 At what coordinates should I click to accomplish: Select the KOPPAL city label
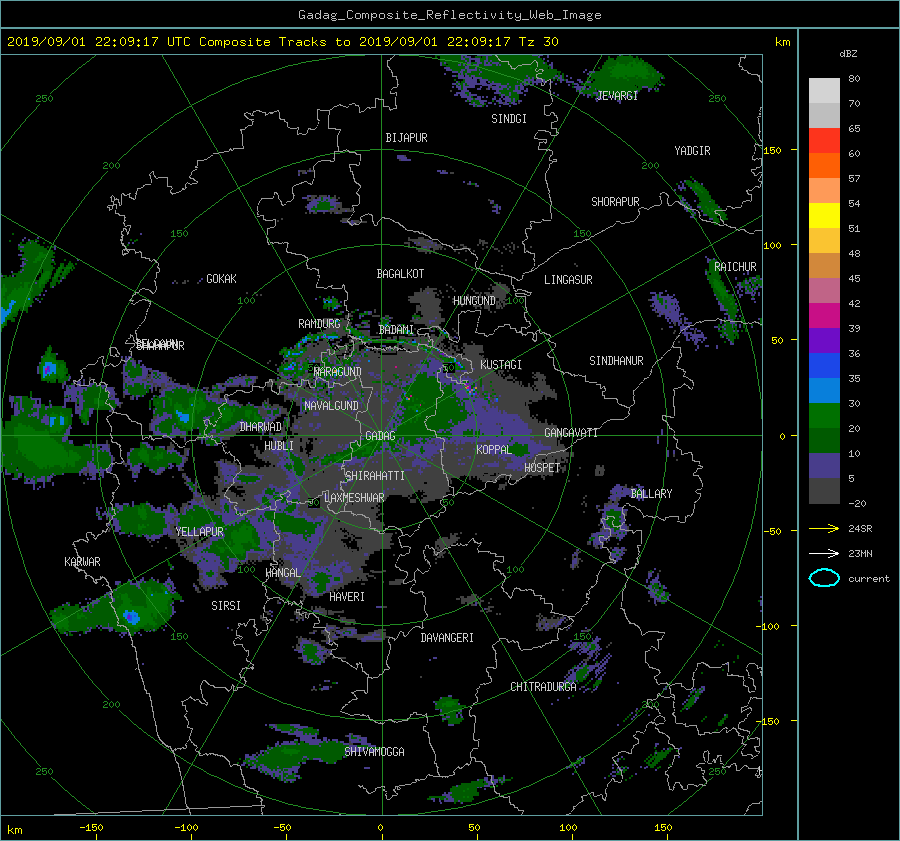tap(494, 450)
